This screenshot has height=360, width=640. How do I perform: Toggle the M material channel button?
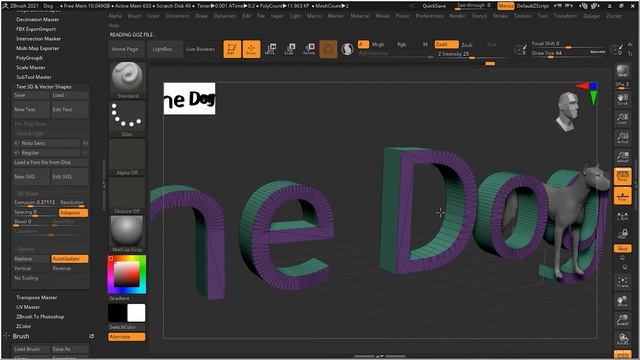[x=425, y=44]
